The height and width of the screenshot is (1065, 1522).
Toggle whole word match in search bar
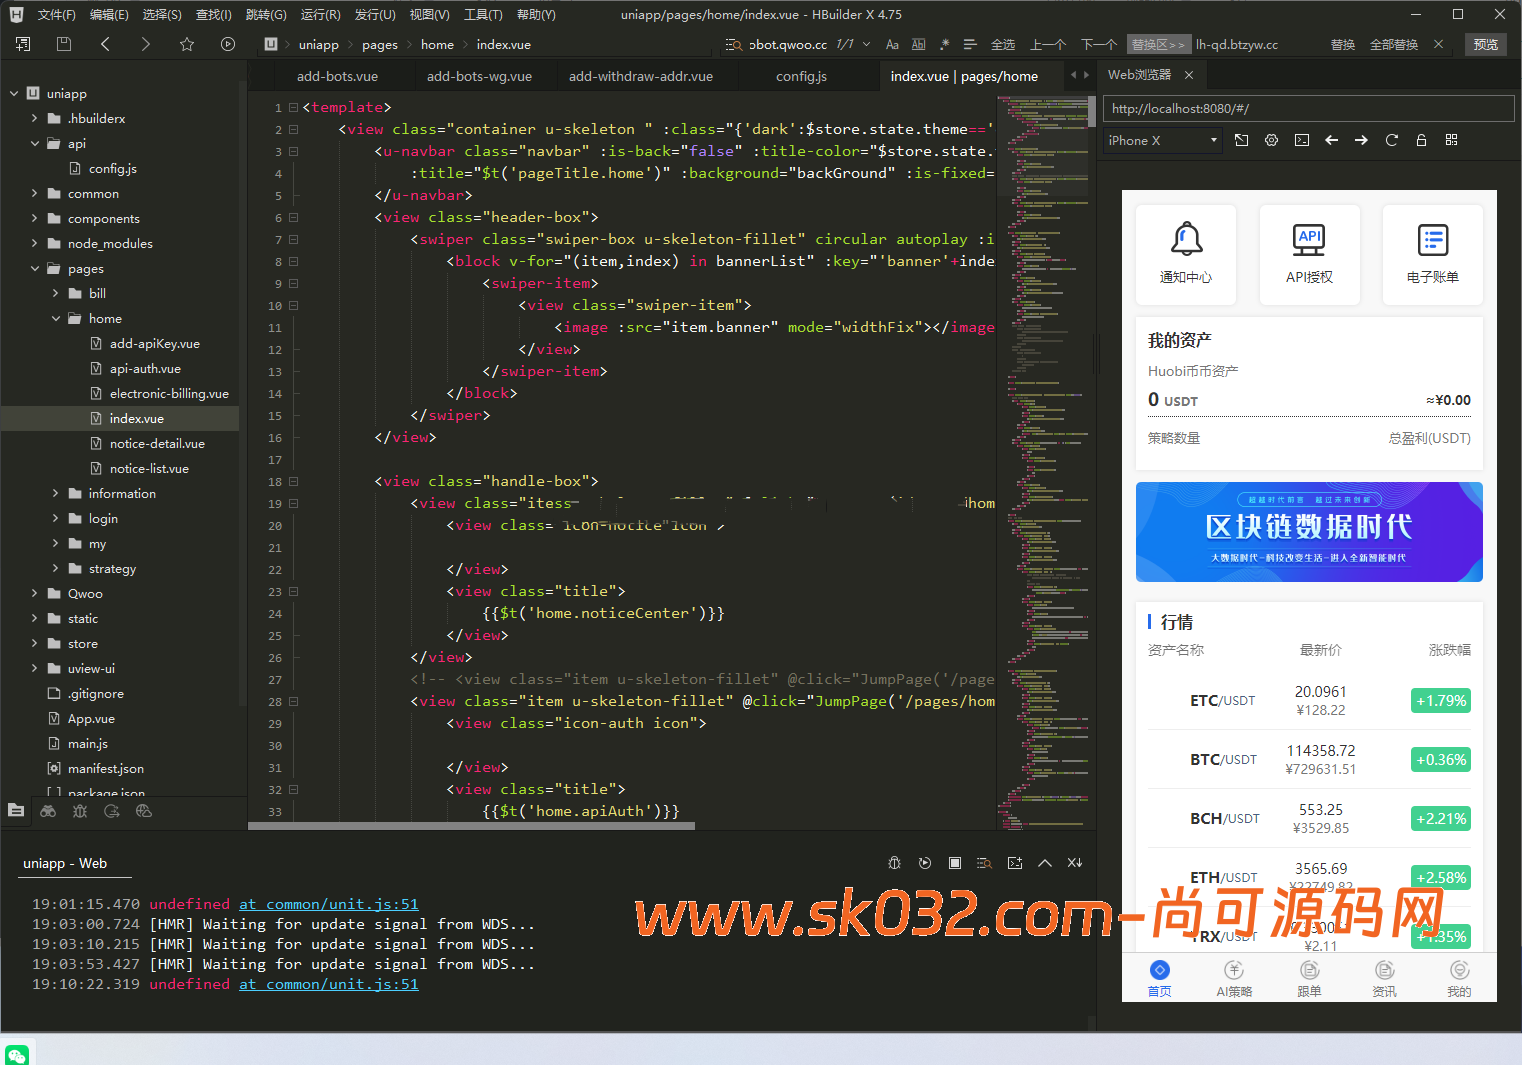(918, 44)
